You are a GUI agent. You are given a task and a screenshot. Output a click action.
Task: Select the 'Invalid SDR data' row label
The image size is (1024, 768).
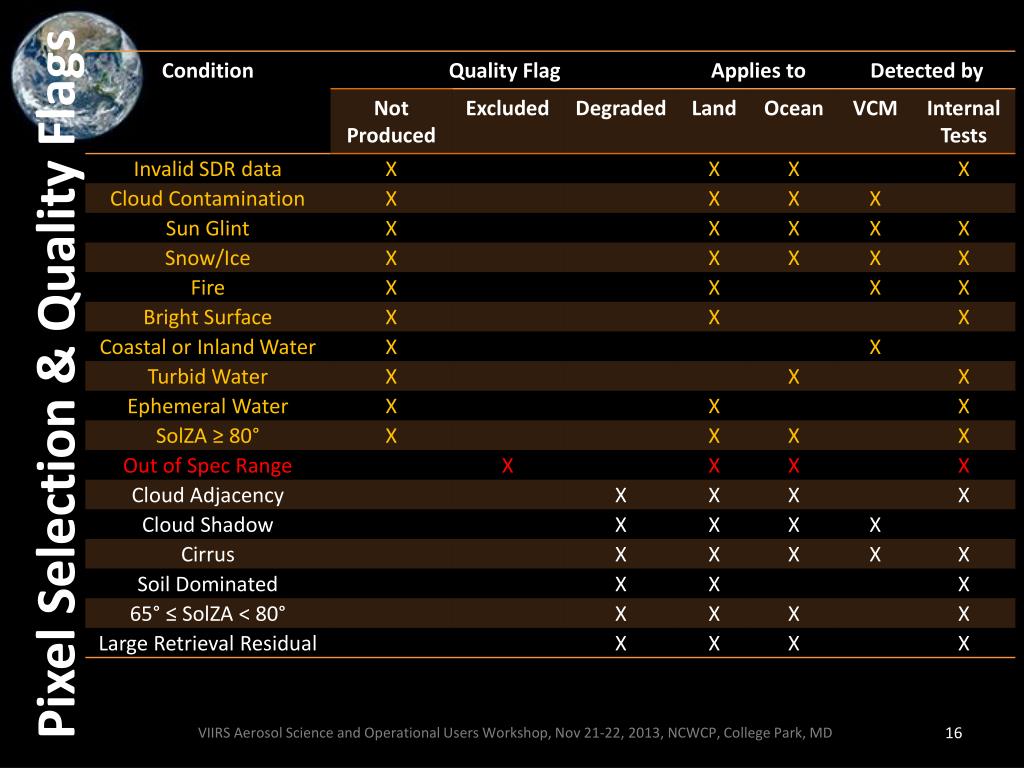click(208, 169)
